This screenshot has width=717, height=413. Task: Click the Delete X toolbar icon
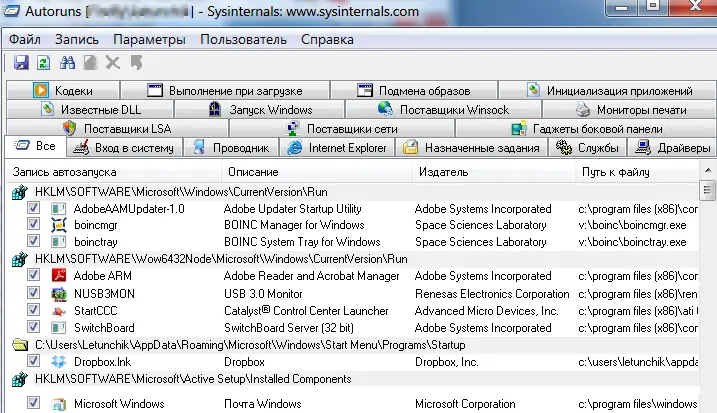[112, 62]
